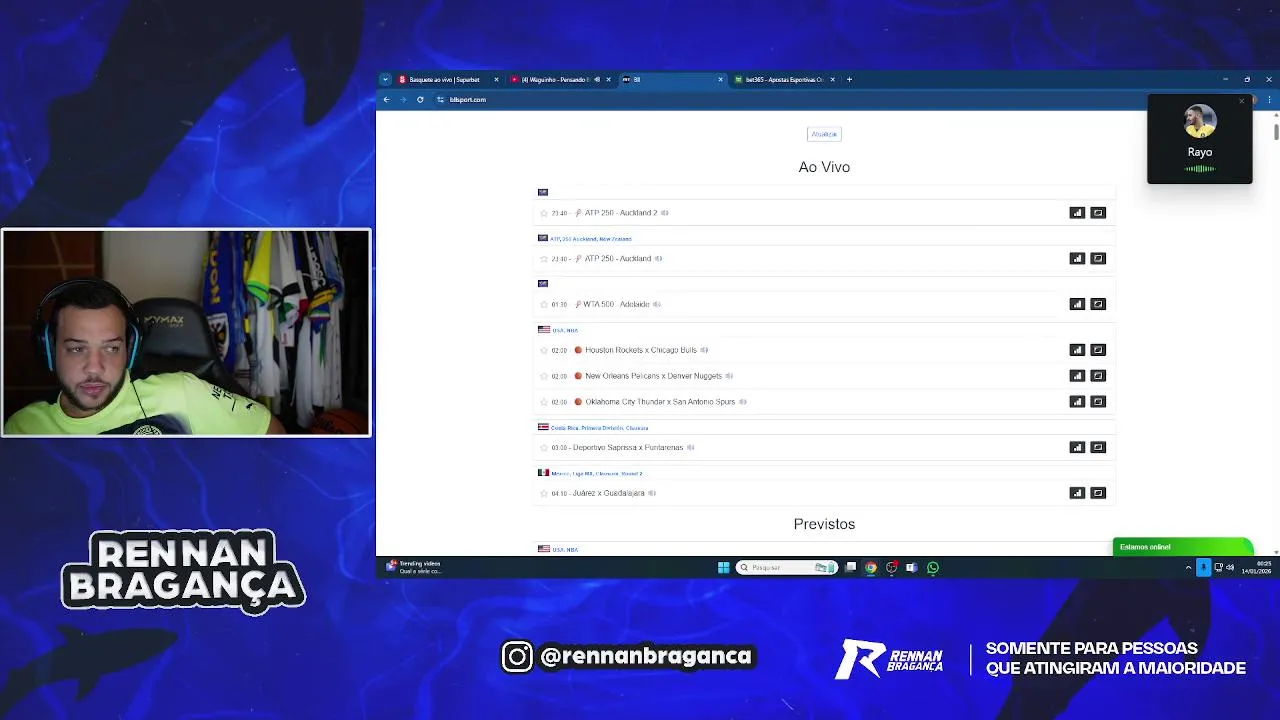Star the Deportivo Saprissa x Puntarenas match
The image size is (1280, 720).
click(544, 447)
